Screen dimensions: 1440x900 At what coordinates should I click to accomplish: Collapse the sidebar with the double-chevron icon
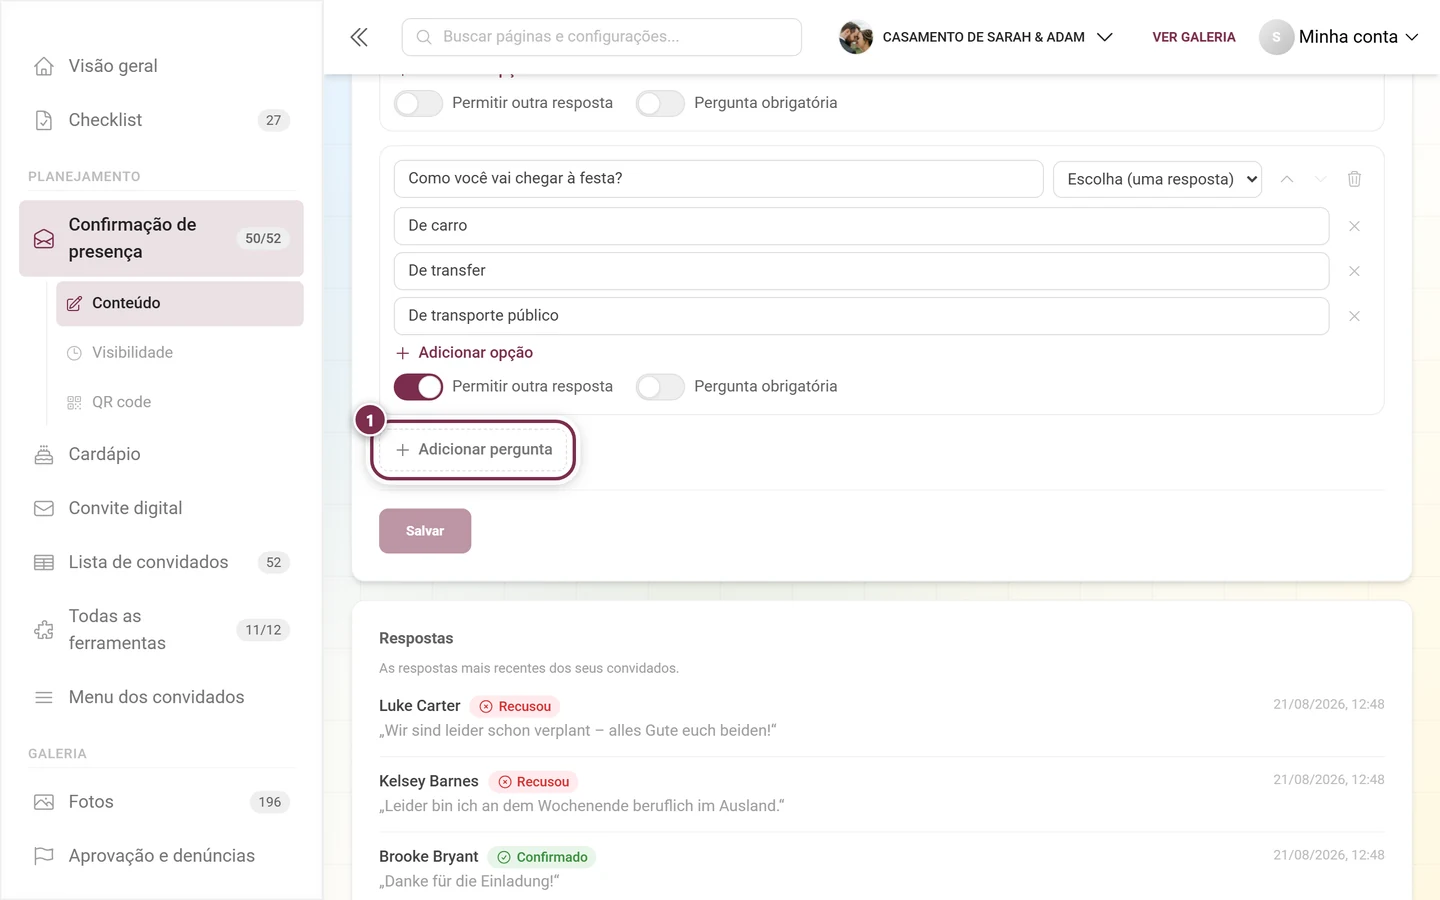point(359,37)
